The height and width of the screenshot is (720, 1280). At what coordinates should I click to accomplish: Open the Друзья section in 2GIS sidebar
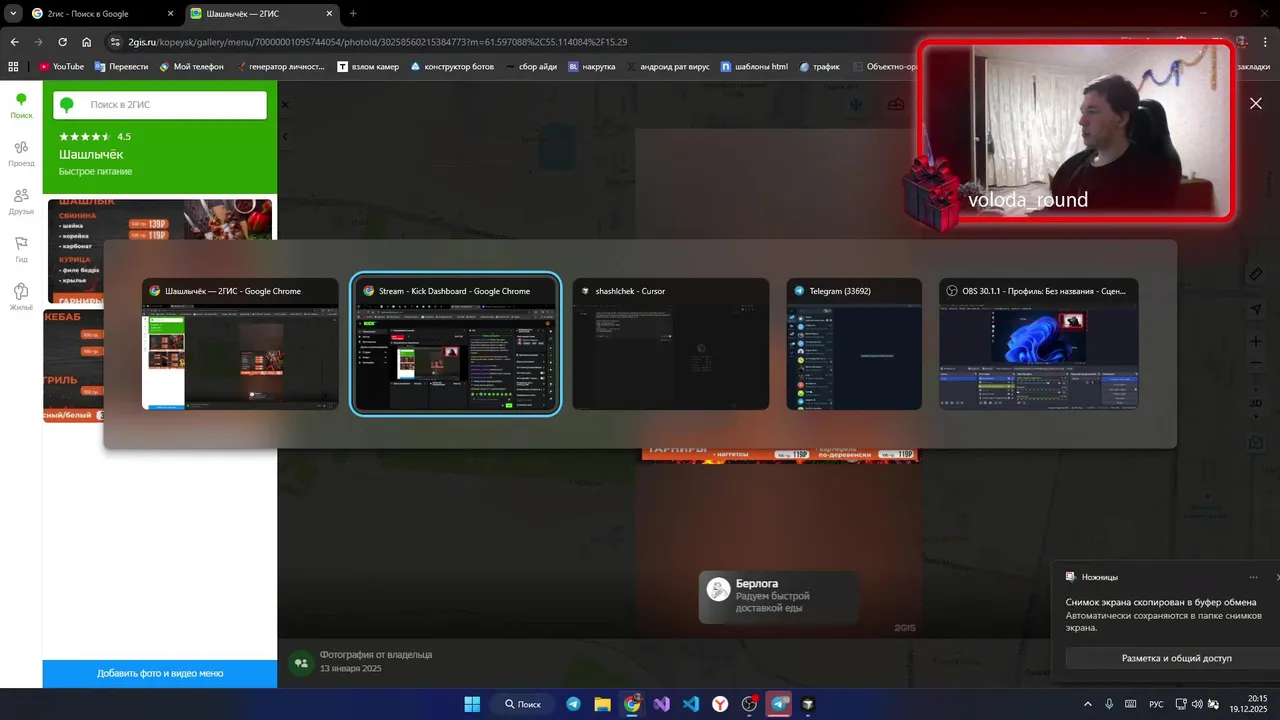pos(21,201)
